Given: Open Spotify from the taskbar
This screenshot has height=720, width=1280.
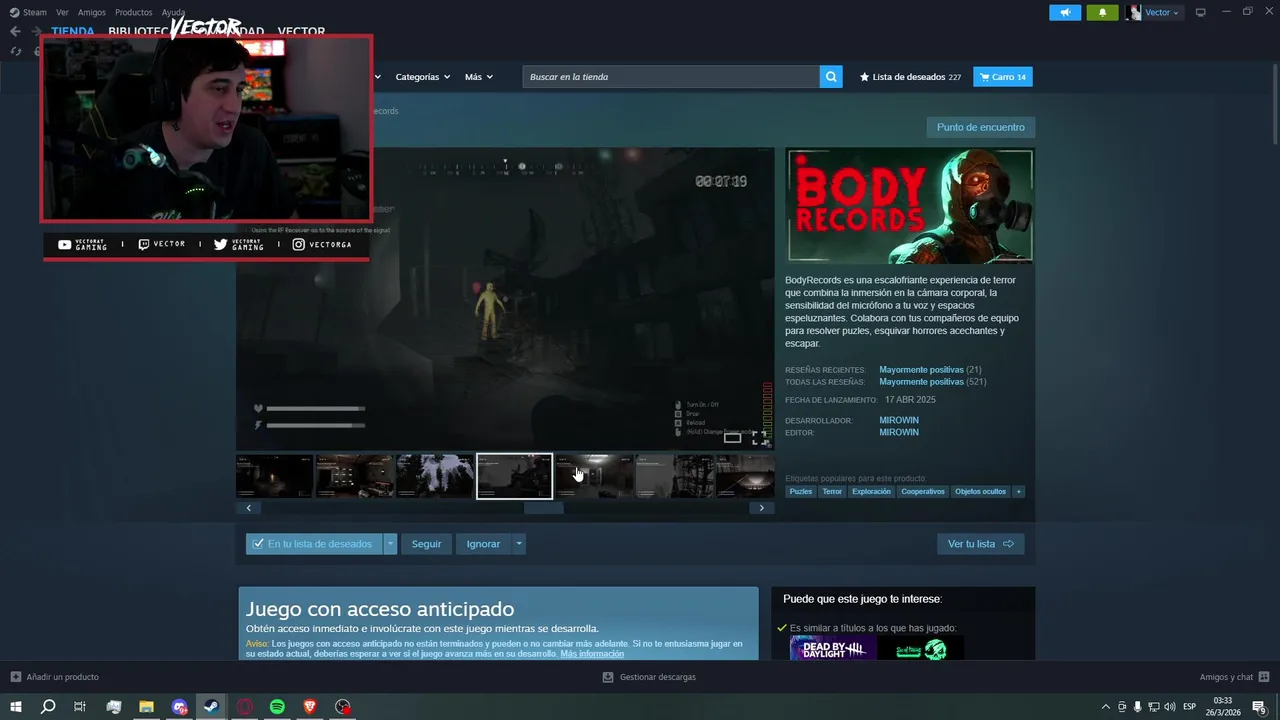Looking at the screenshot, I should click(277, 707).
